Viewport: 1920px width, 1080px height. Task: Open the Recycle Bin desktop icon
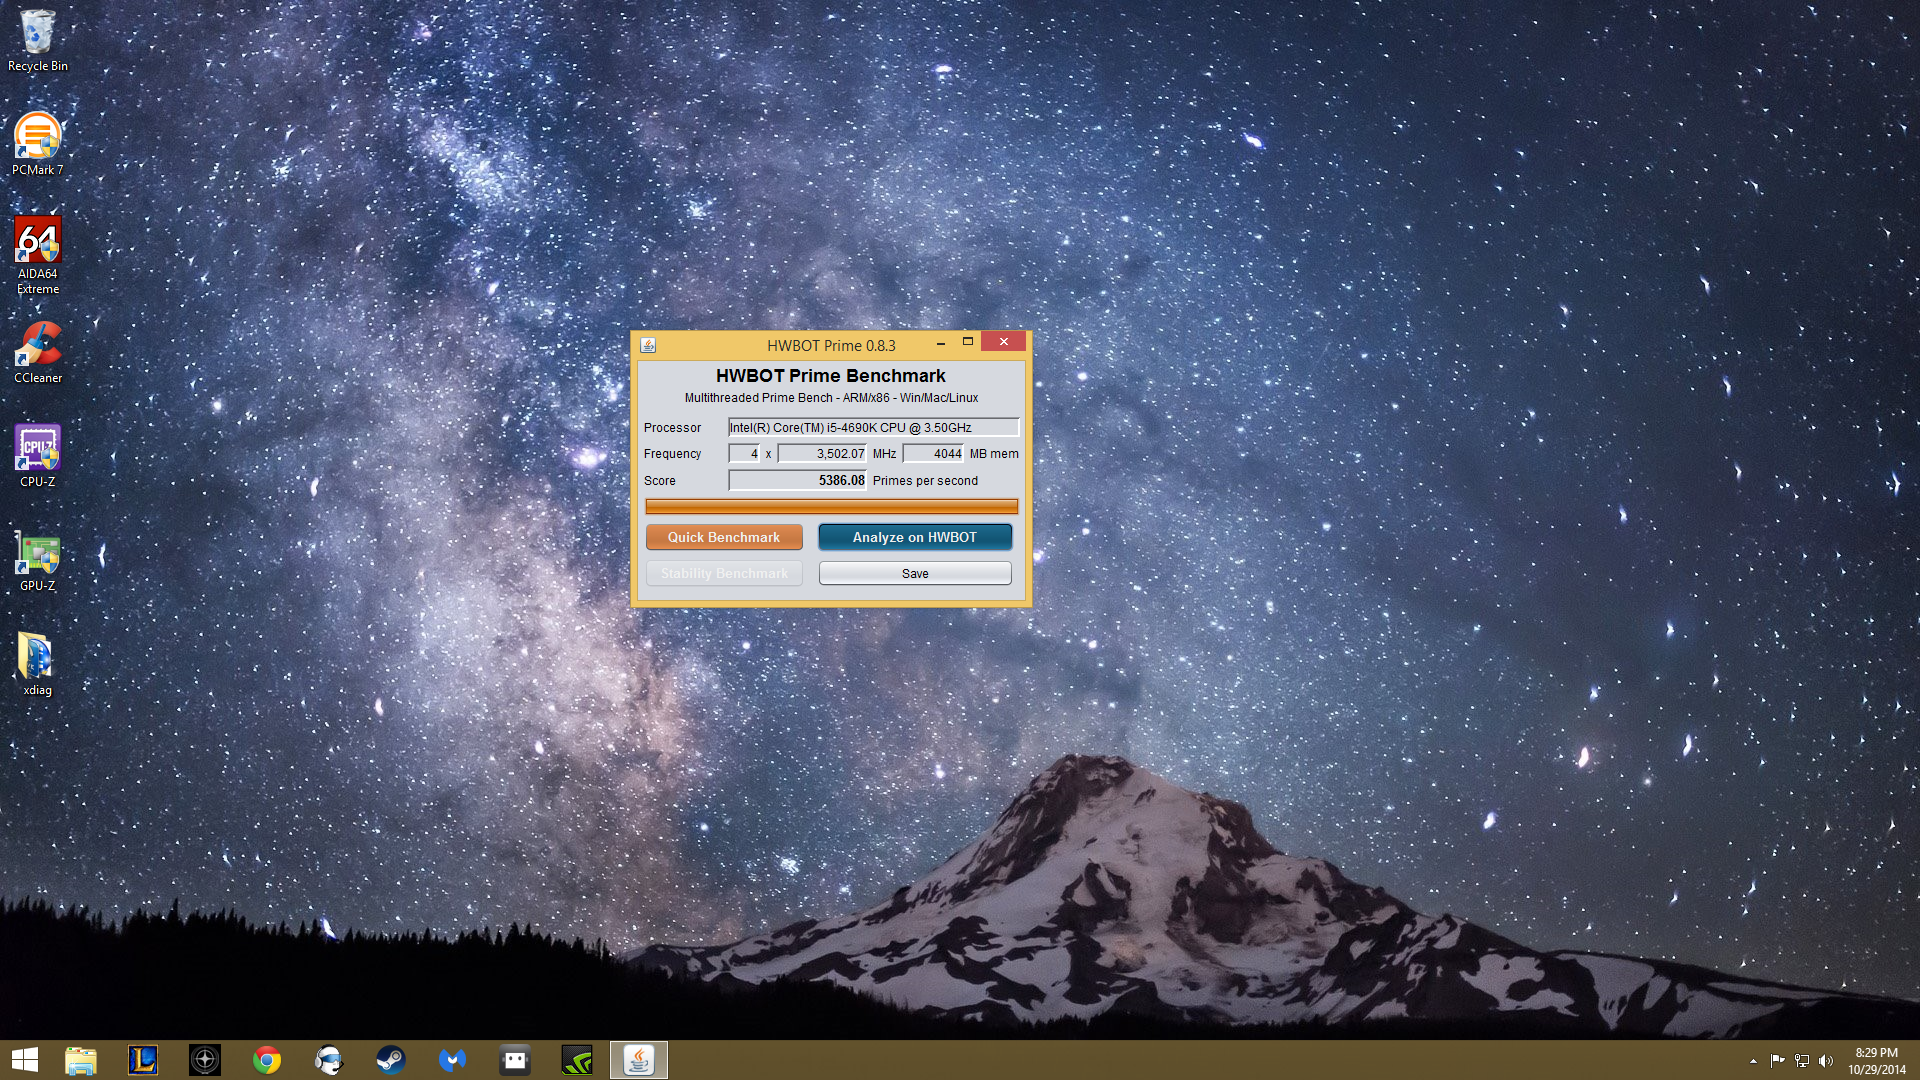[38, 40]
